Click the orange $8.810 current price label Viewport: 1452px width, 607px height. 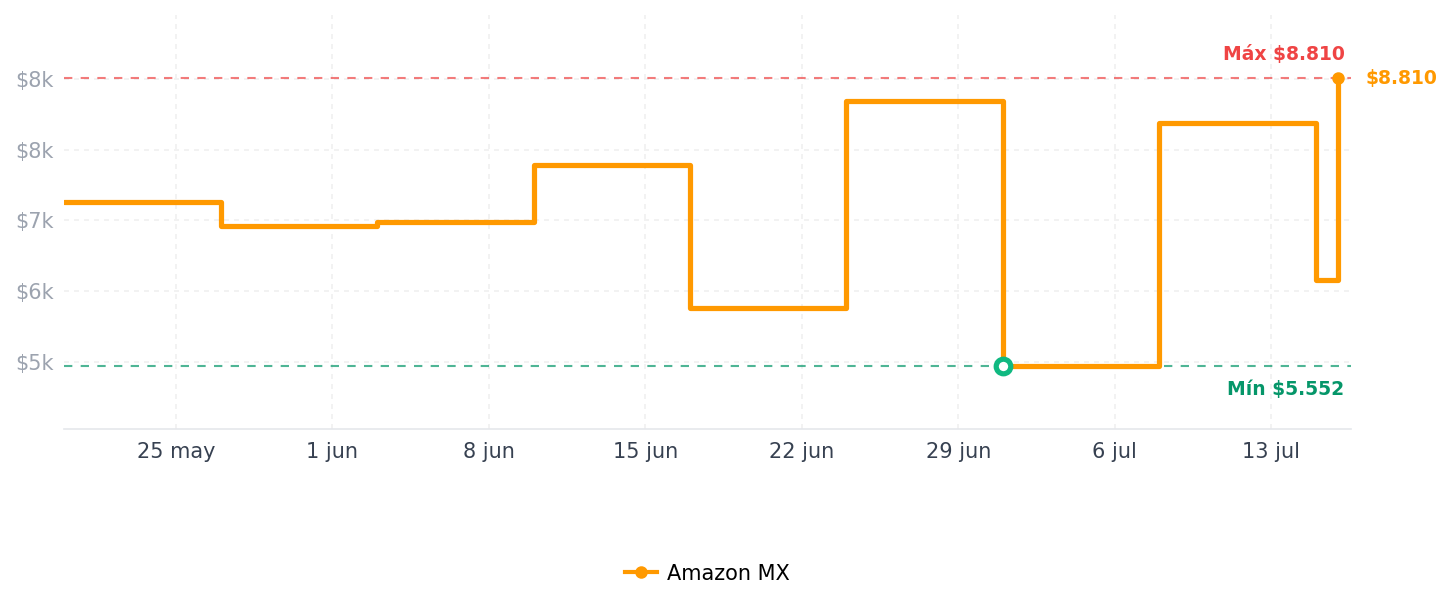click(x=1401, y=78)
